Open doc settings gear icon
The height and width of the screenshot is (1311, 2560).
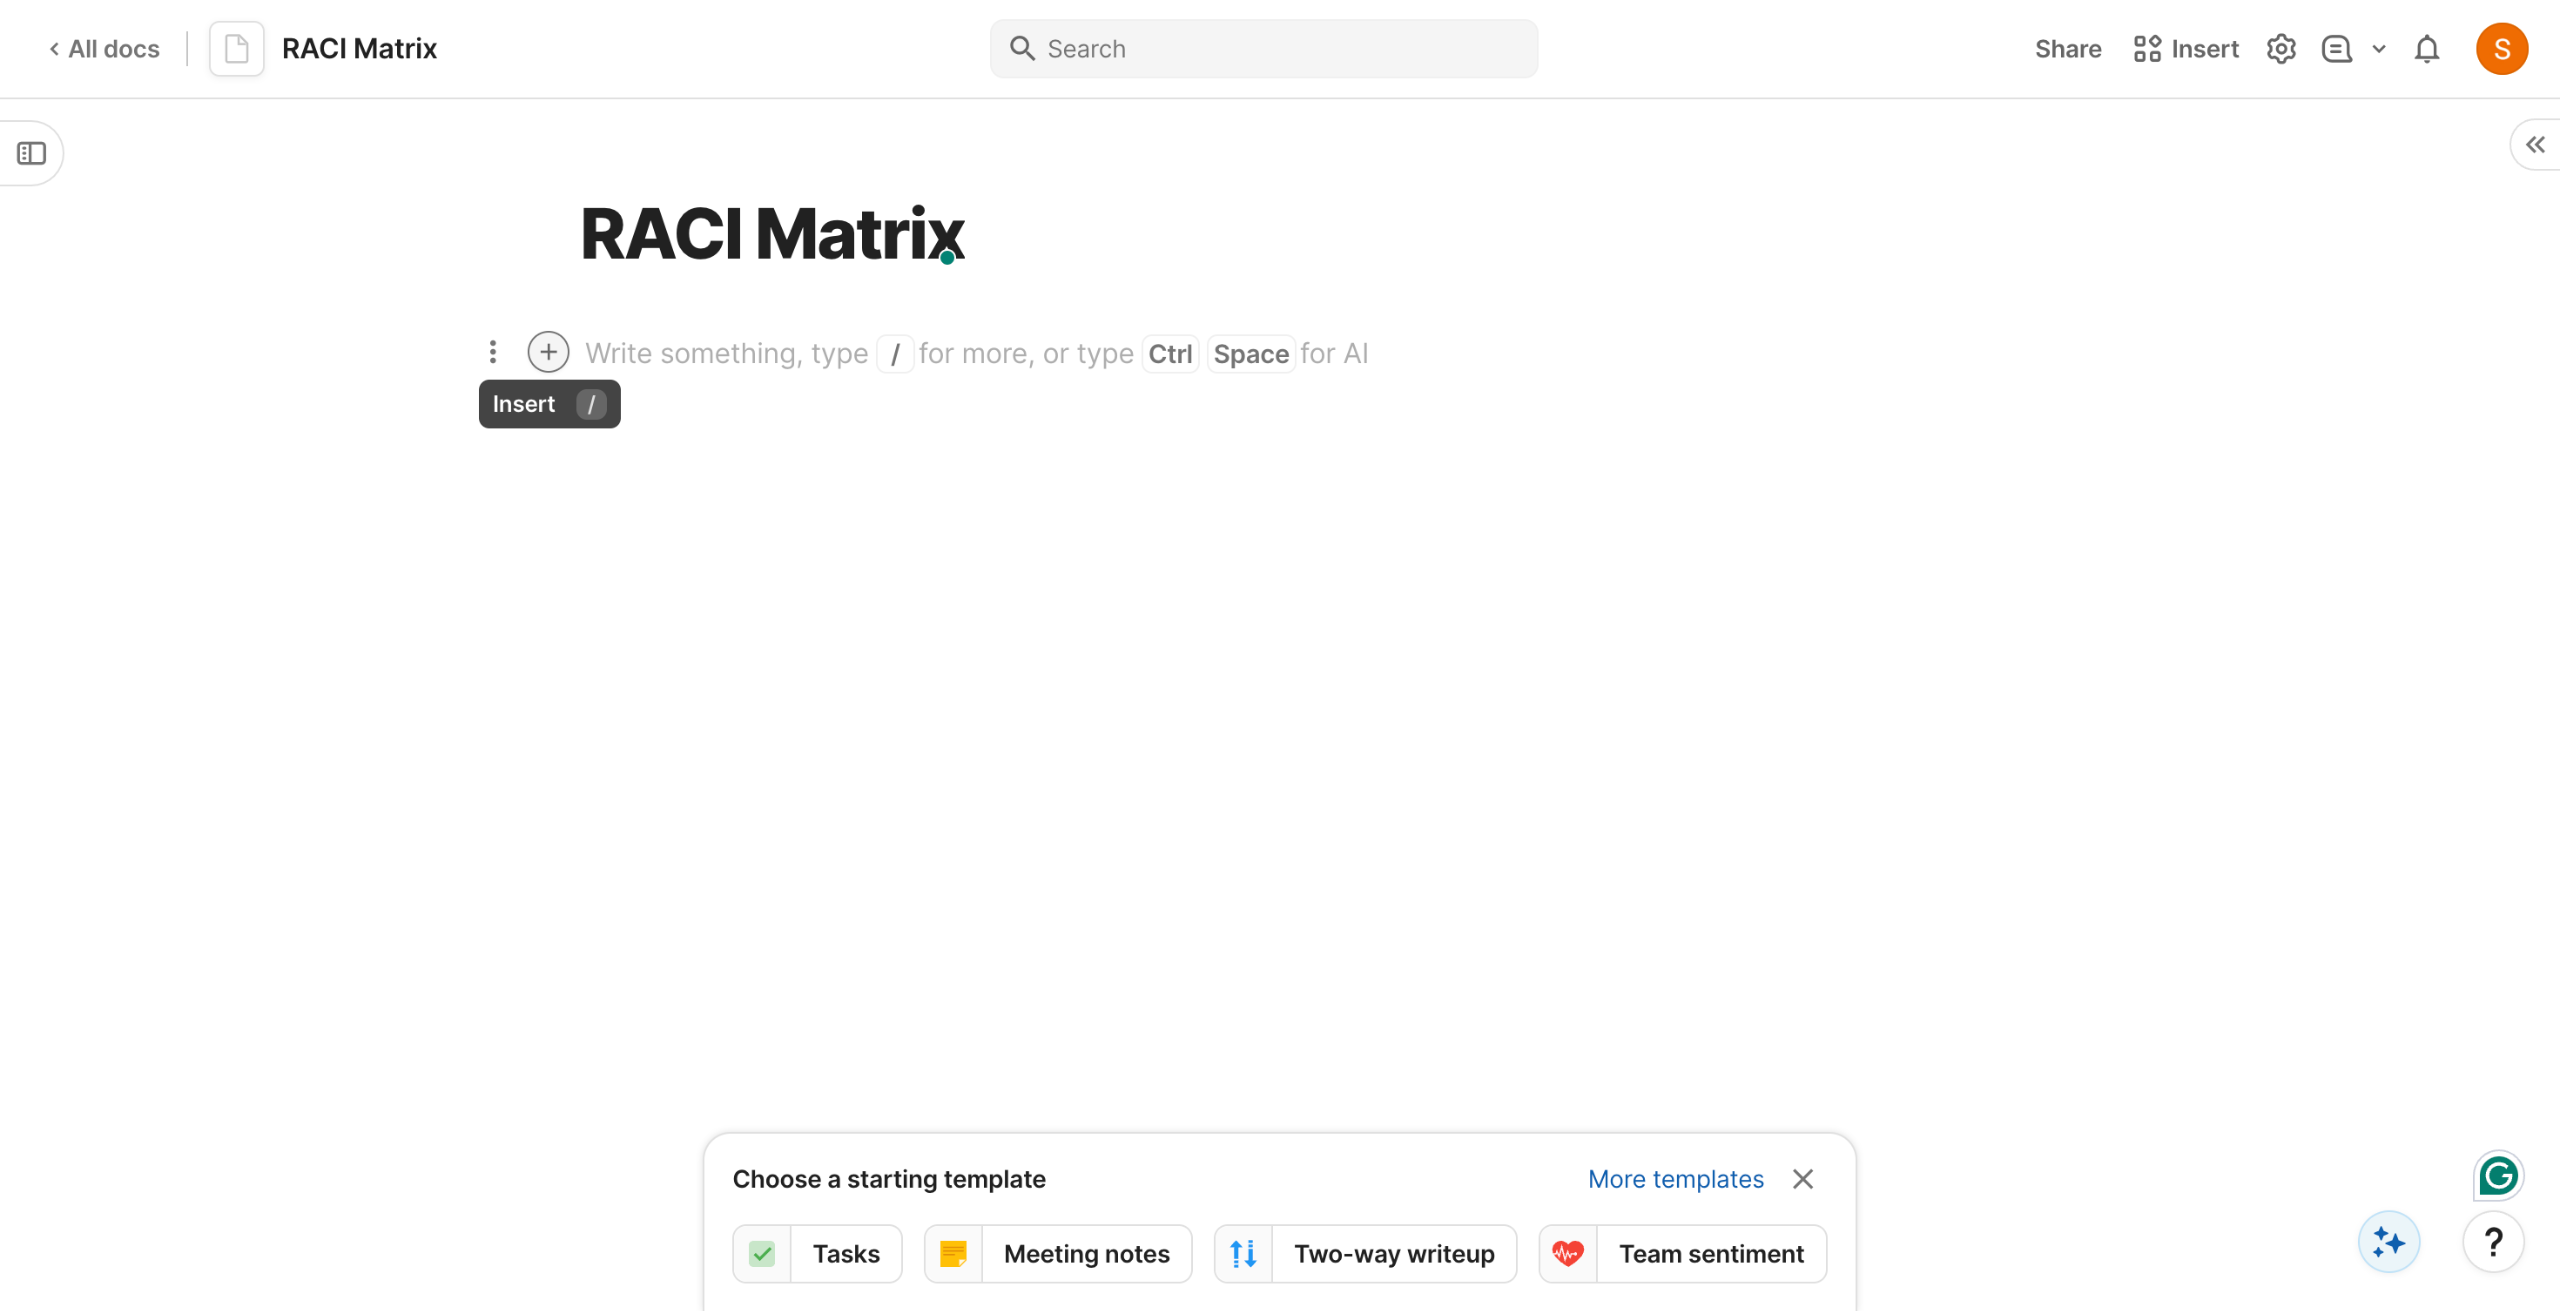[x=2281, y=49]
